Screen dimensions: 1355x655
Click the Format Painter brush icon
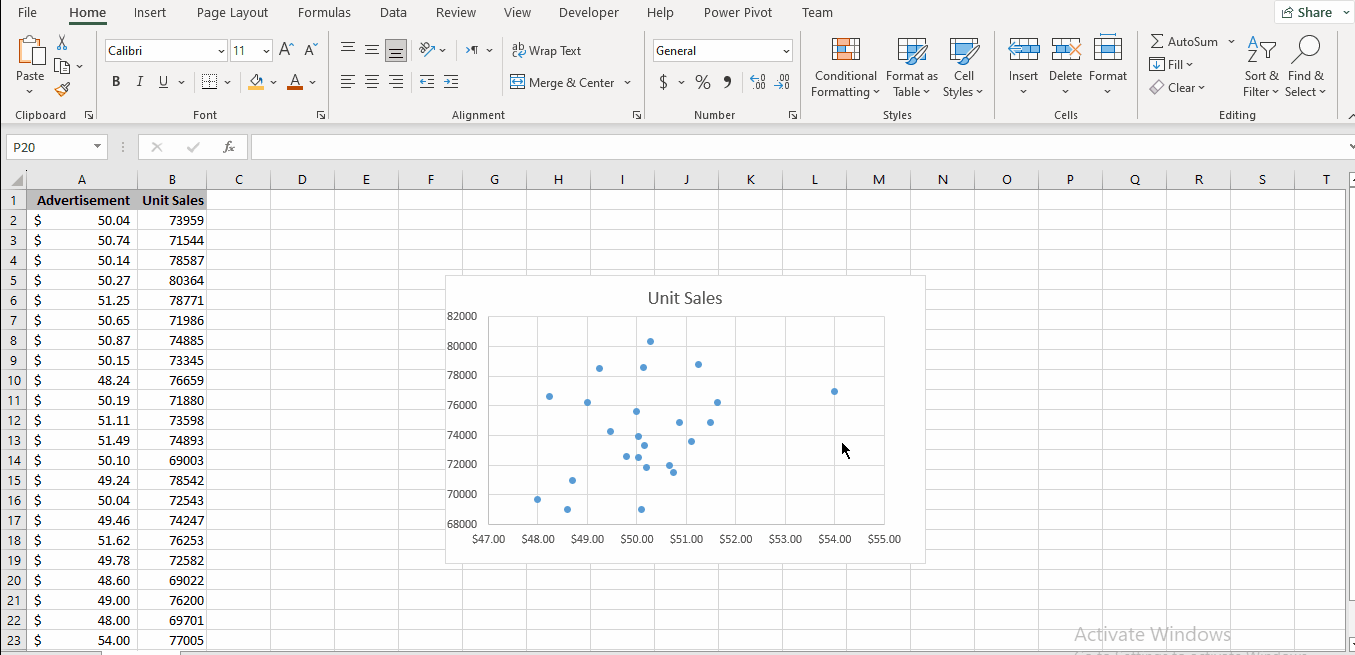(62, 89)
